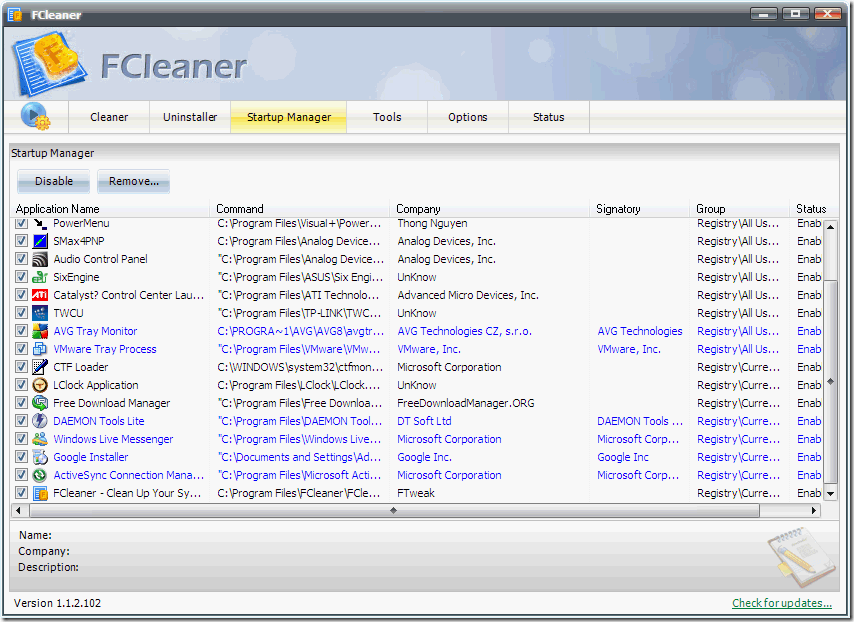Viewport: 854px width, 622px height.
Task: Click the horizontal scrollbar thumb
Action: click(x=394, y=510)
